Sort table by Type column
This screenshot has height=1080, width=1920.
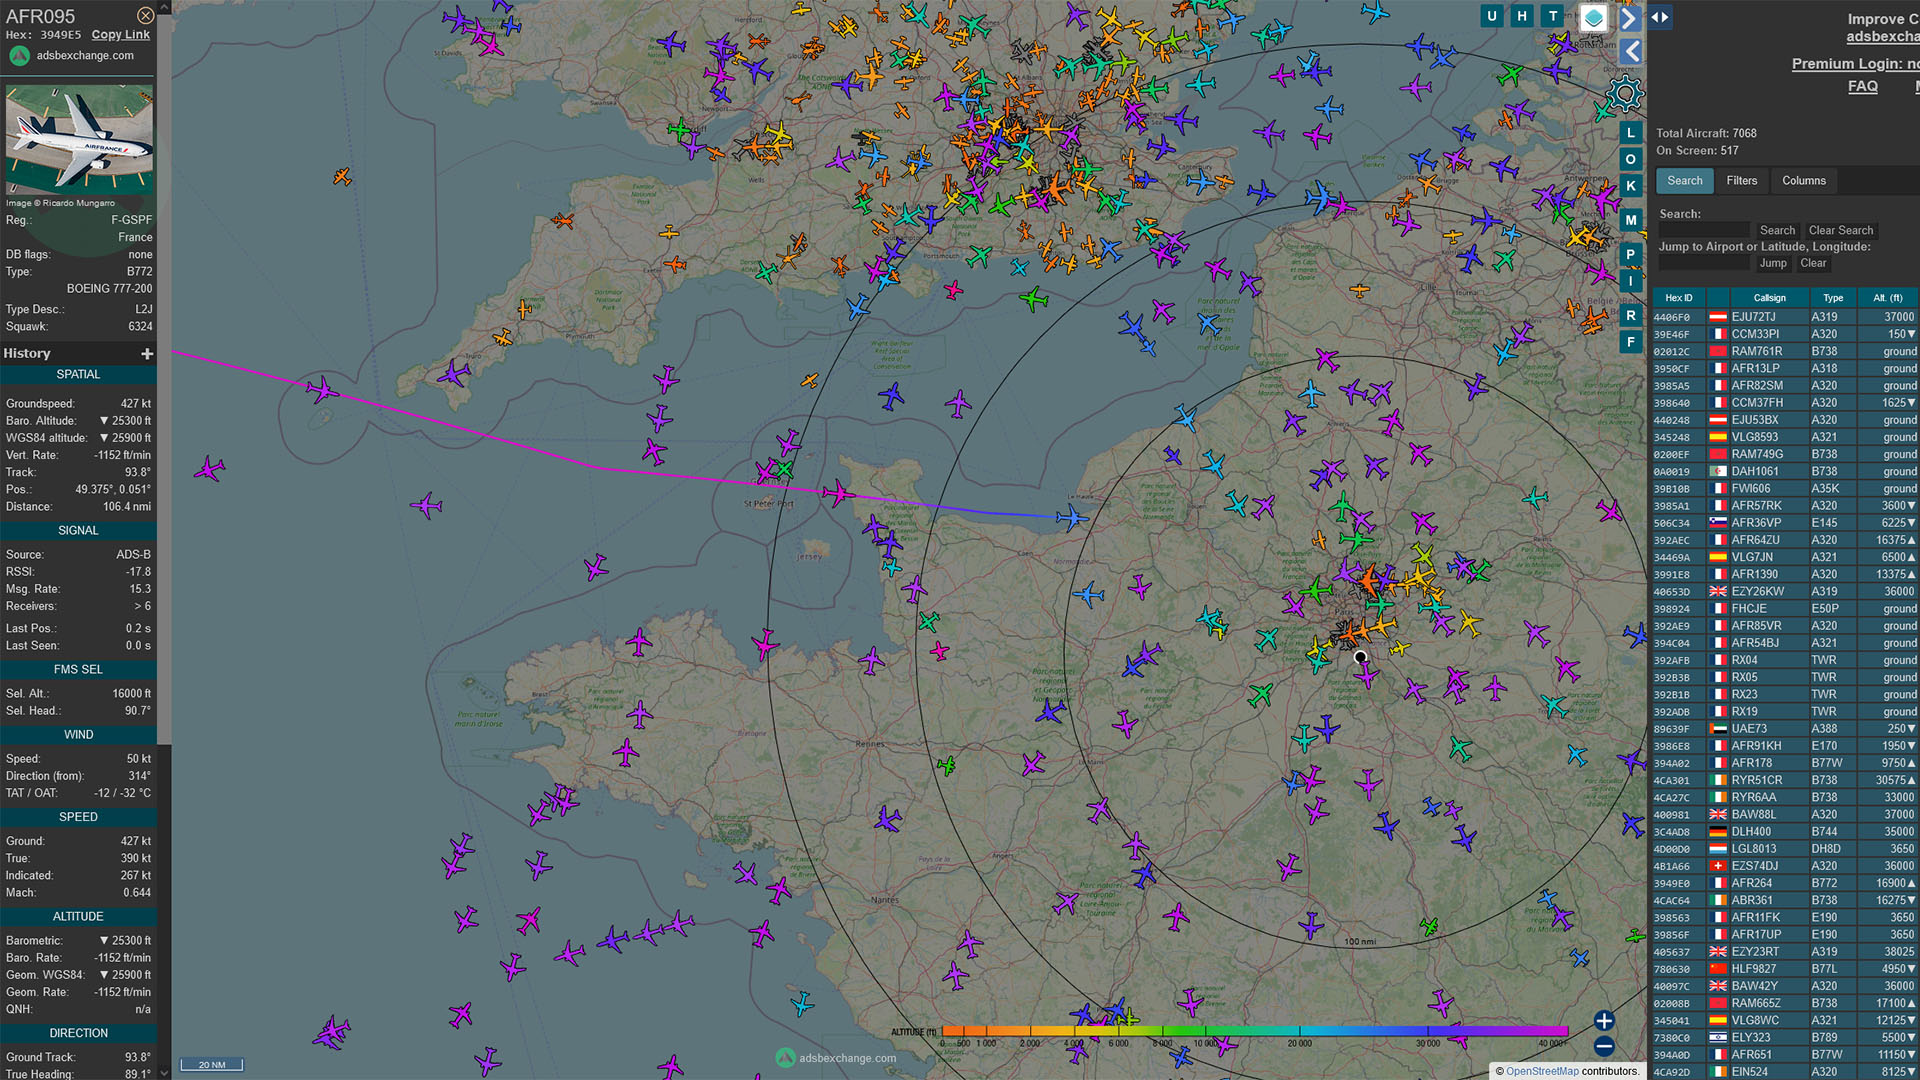click(x=1833, y=298)
